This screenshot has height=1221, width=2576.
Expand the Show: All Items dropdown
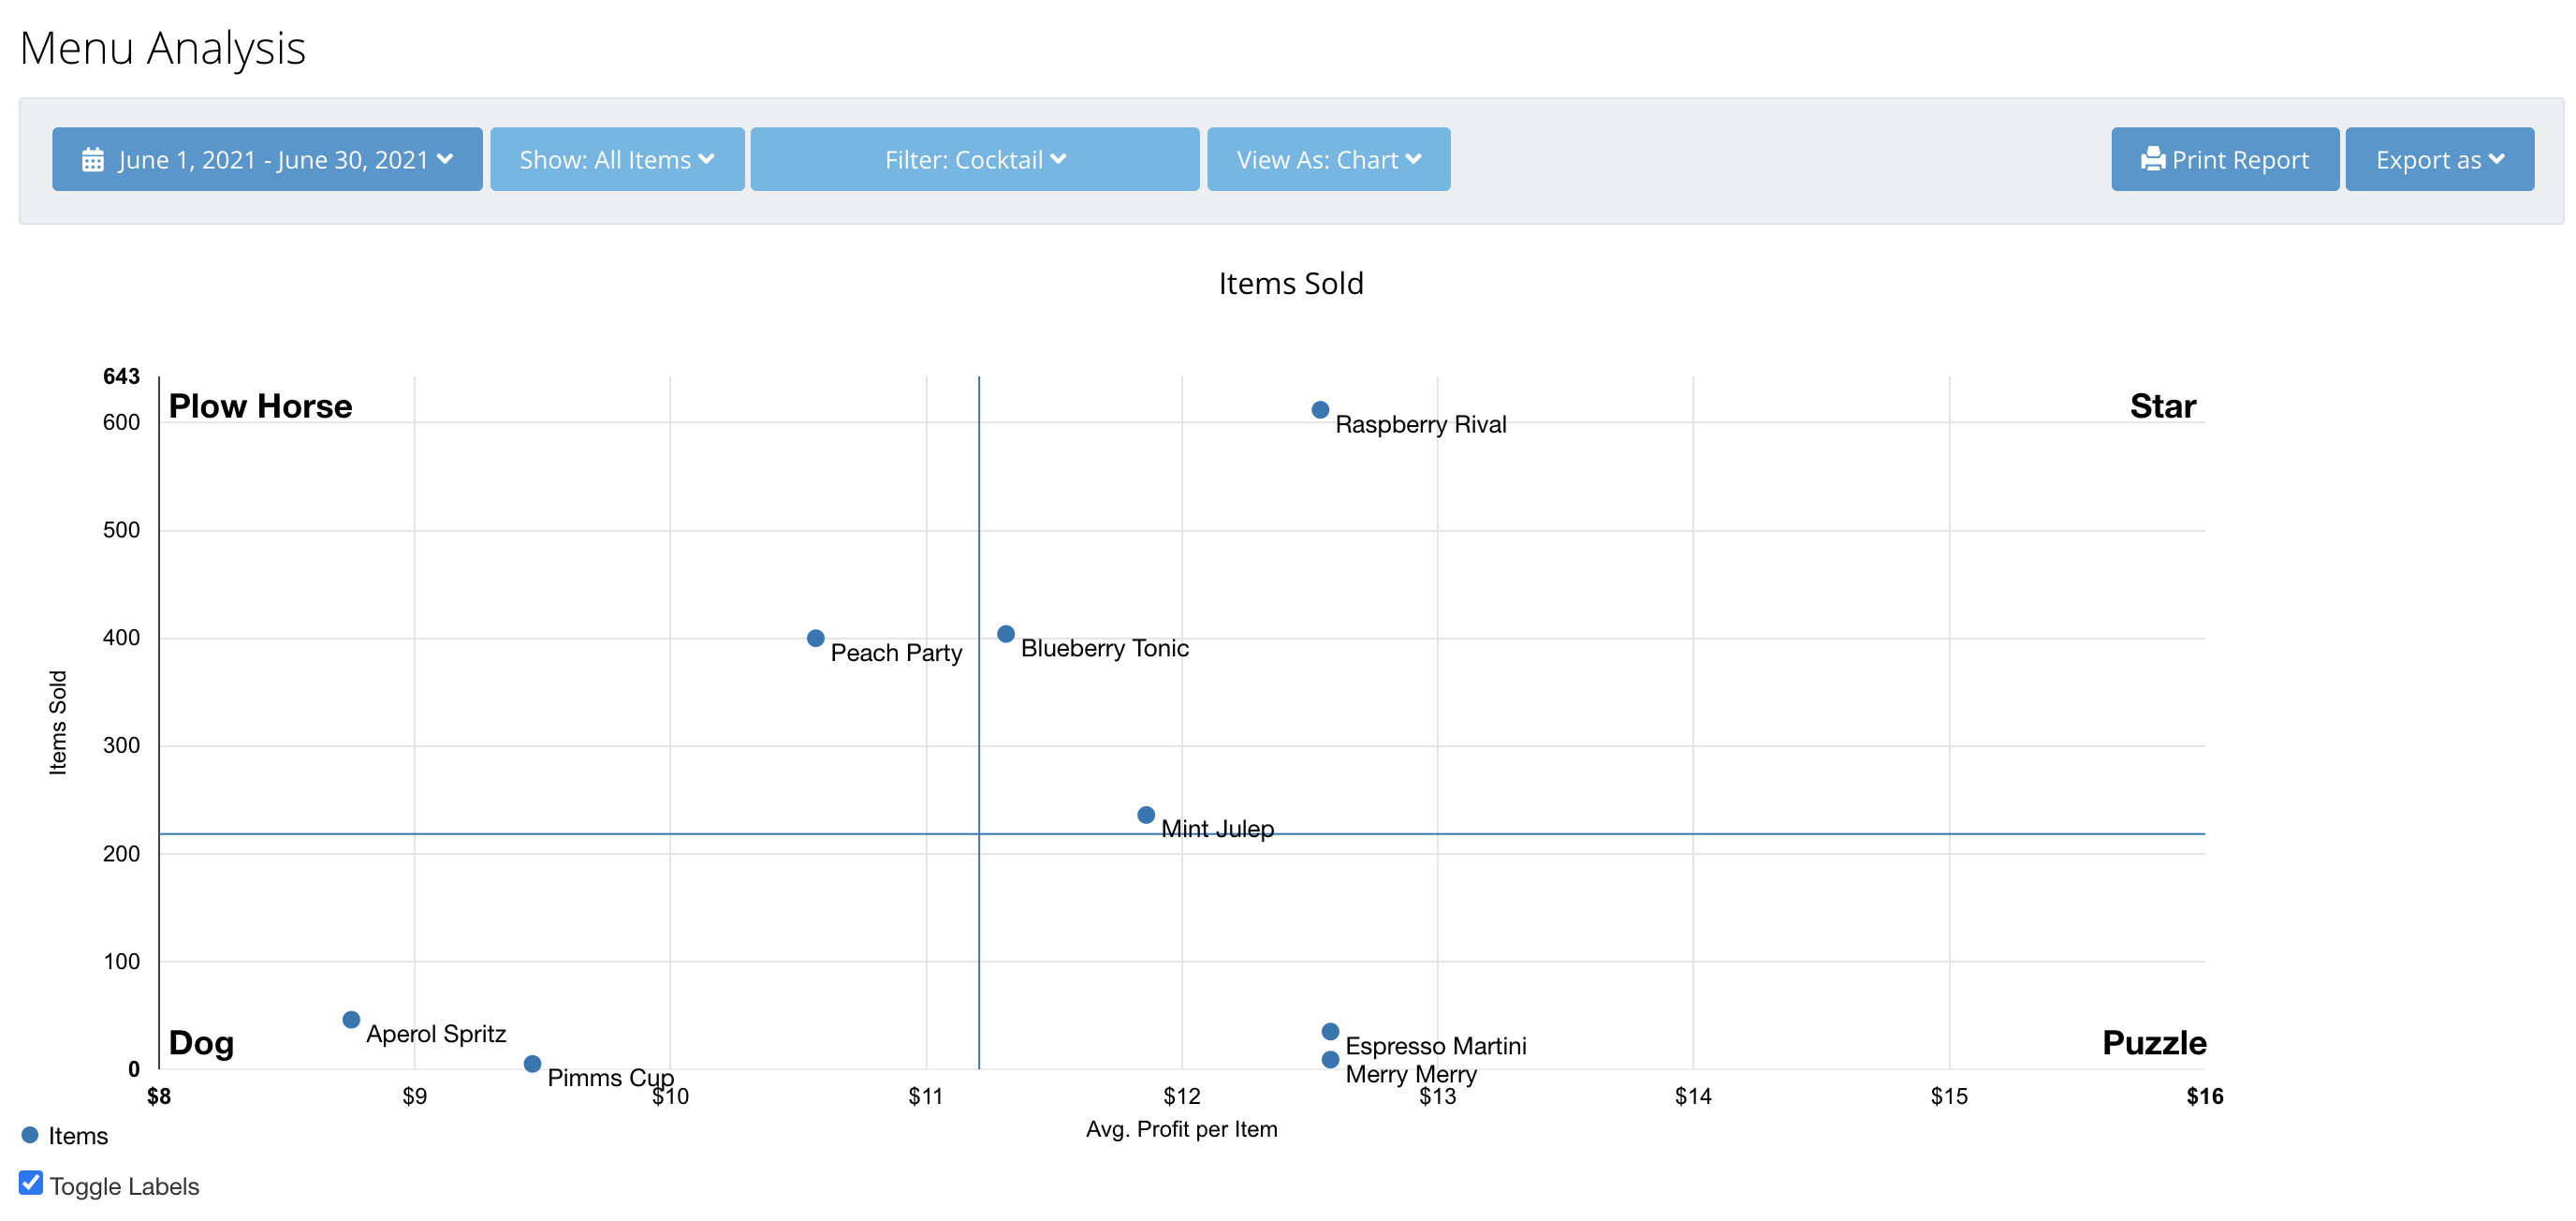coord(617,160)
